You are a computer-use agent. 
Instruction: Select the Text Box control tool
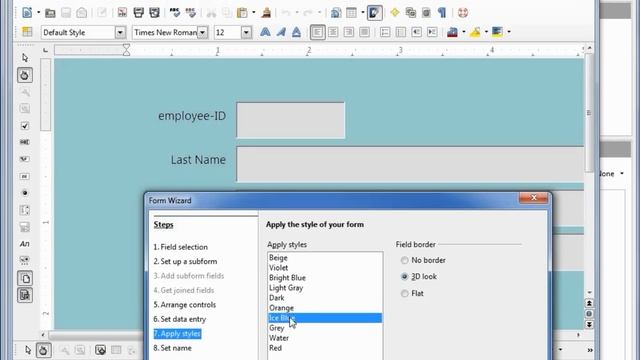(x=25, y=142)
